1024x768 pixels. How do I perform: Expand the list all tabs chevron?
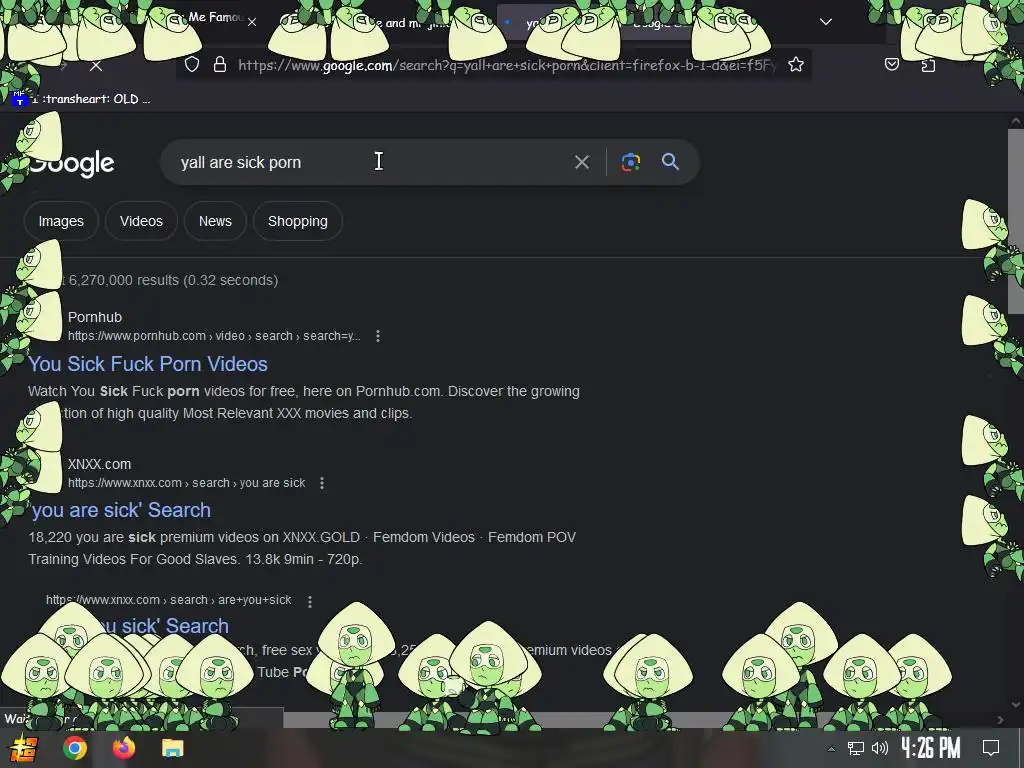pos(826,22)
